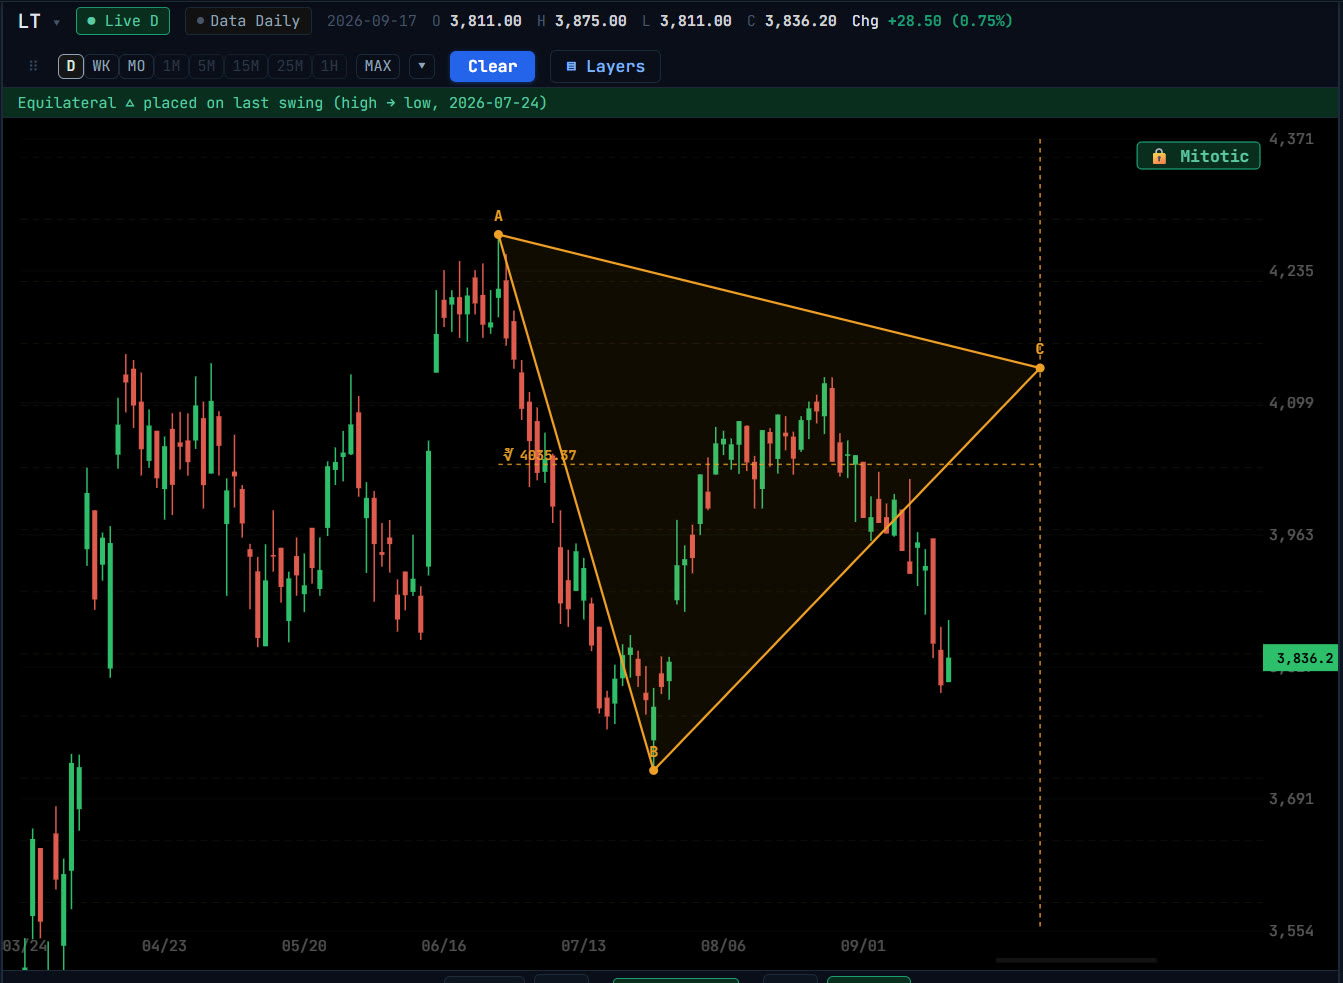Toggle the Data Daily source pill
The image size is (1343, 983).
(248, 21)
